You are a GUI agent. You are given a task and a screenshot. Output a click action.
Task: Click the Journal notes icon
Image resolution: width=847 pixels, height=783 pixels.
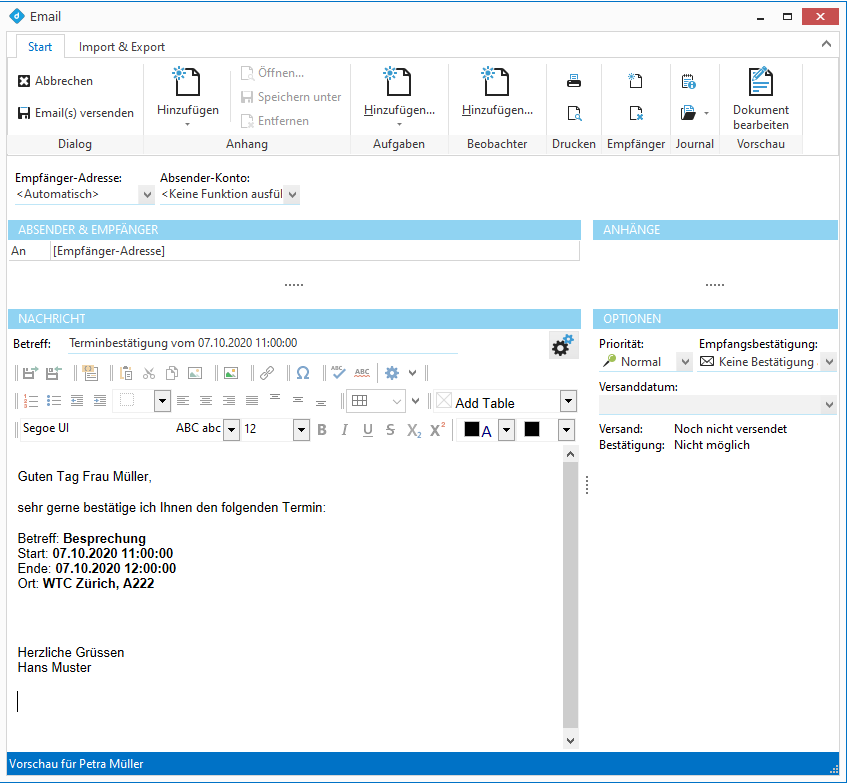click(688, 81)
